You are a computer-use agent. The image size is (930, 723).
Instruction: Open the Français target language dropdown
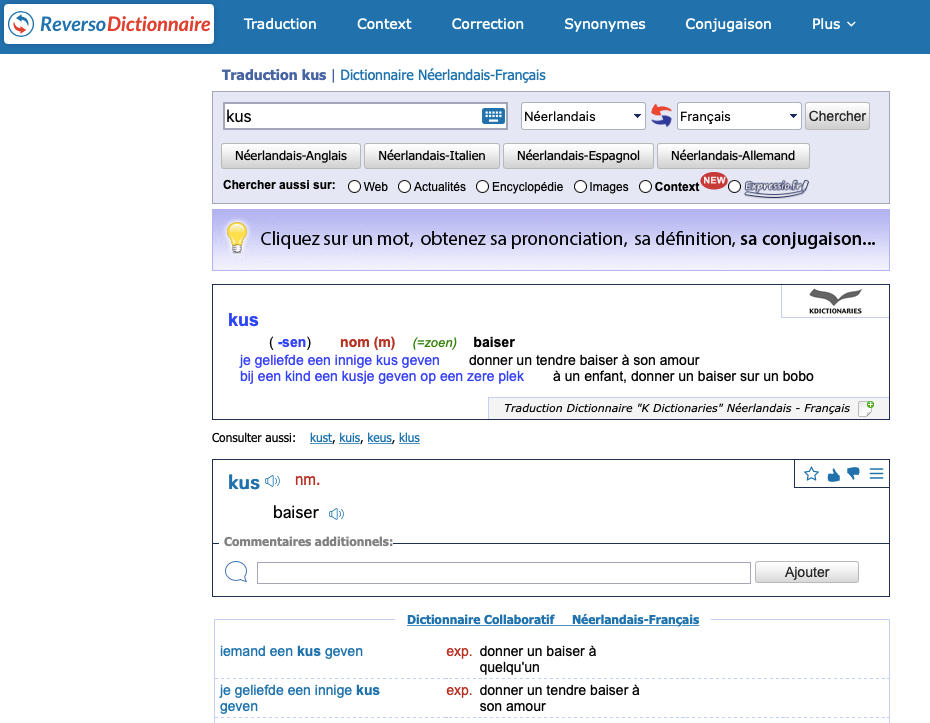click(x=739, y=116)
